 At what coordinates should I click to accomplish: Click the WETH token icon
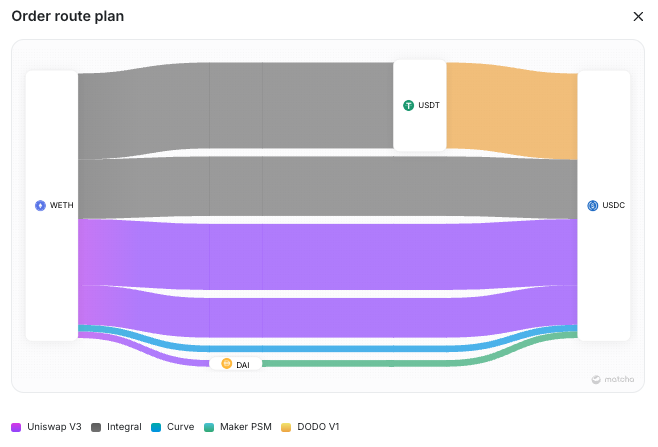41,206
